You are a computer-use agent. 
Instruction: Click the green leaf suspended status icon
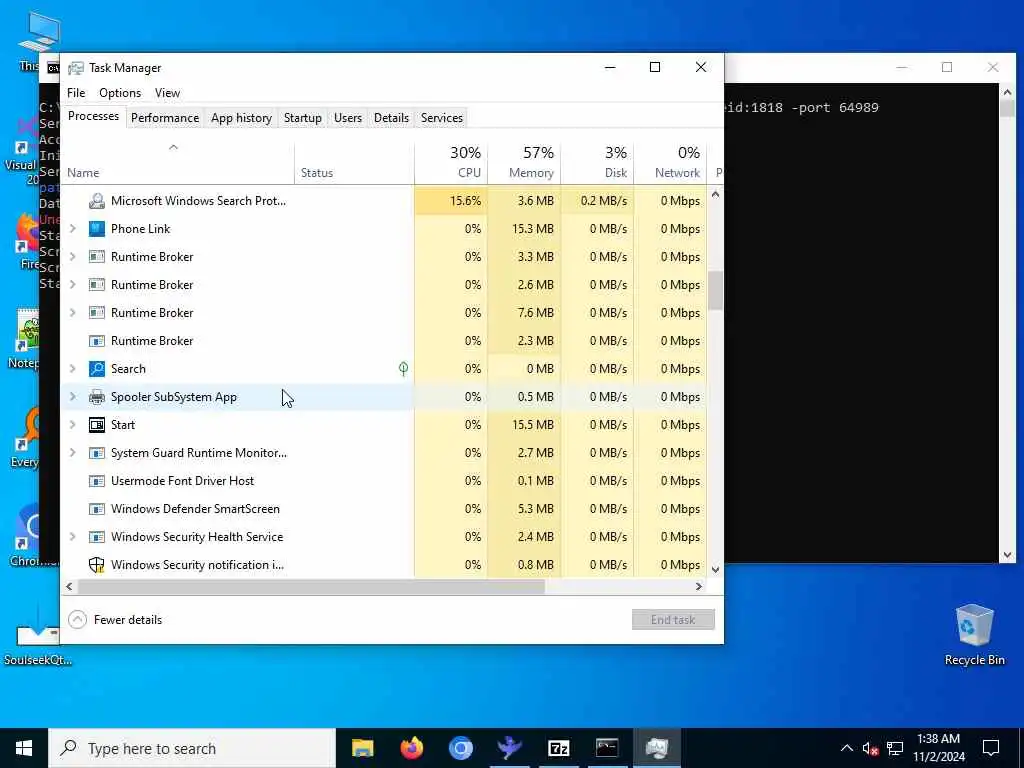404,369
